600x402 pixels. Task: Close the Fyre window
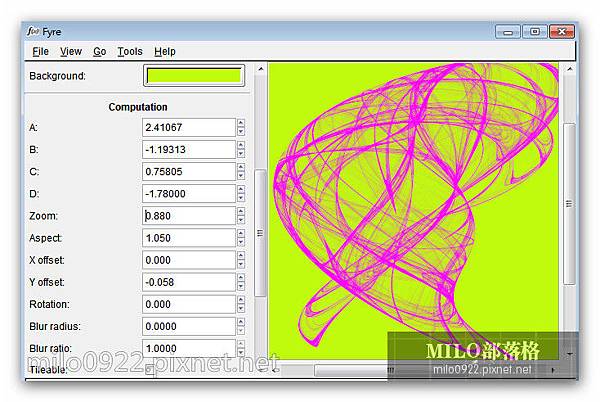(x=562, y=32)
